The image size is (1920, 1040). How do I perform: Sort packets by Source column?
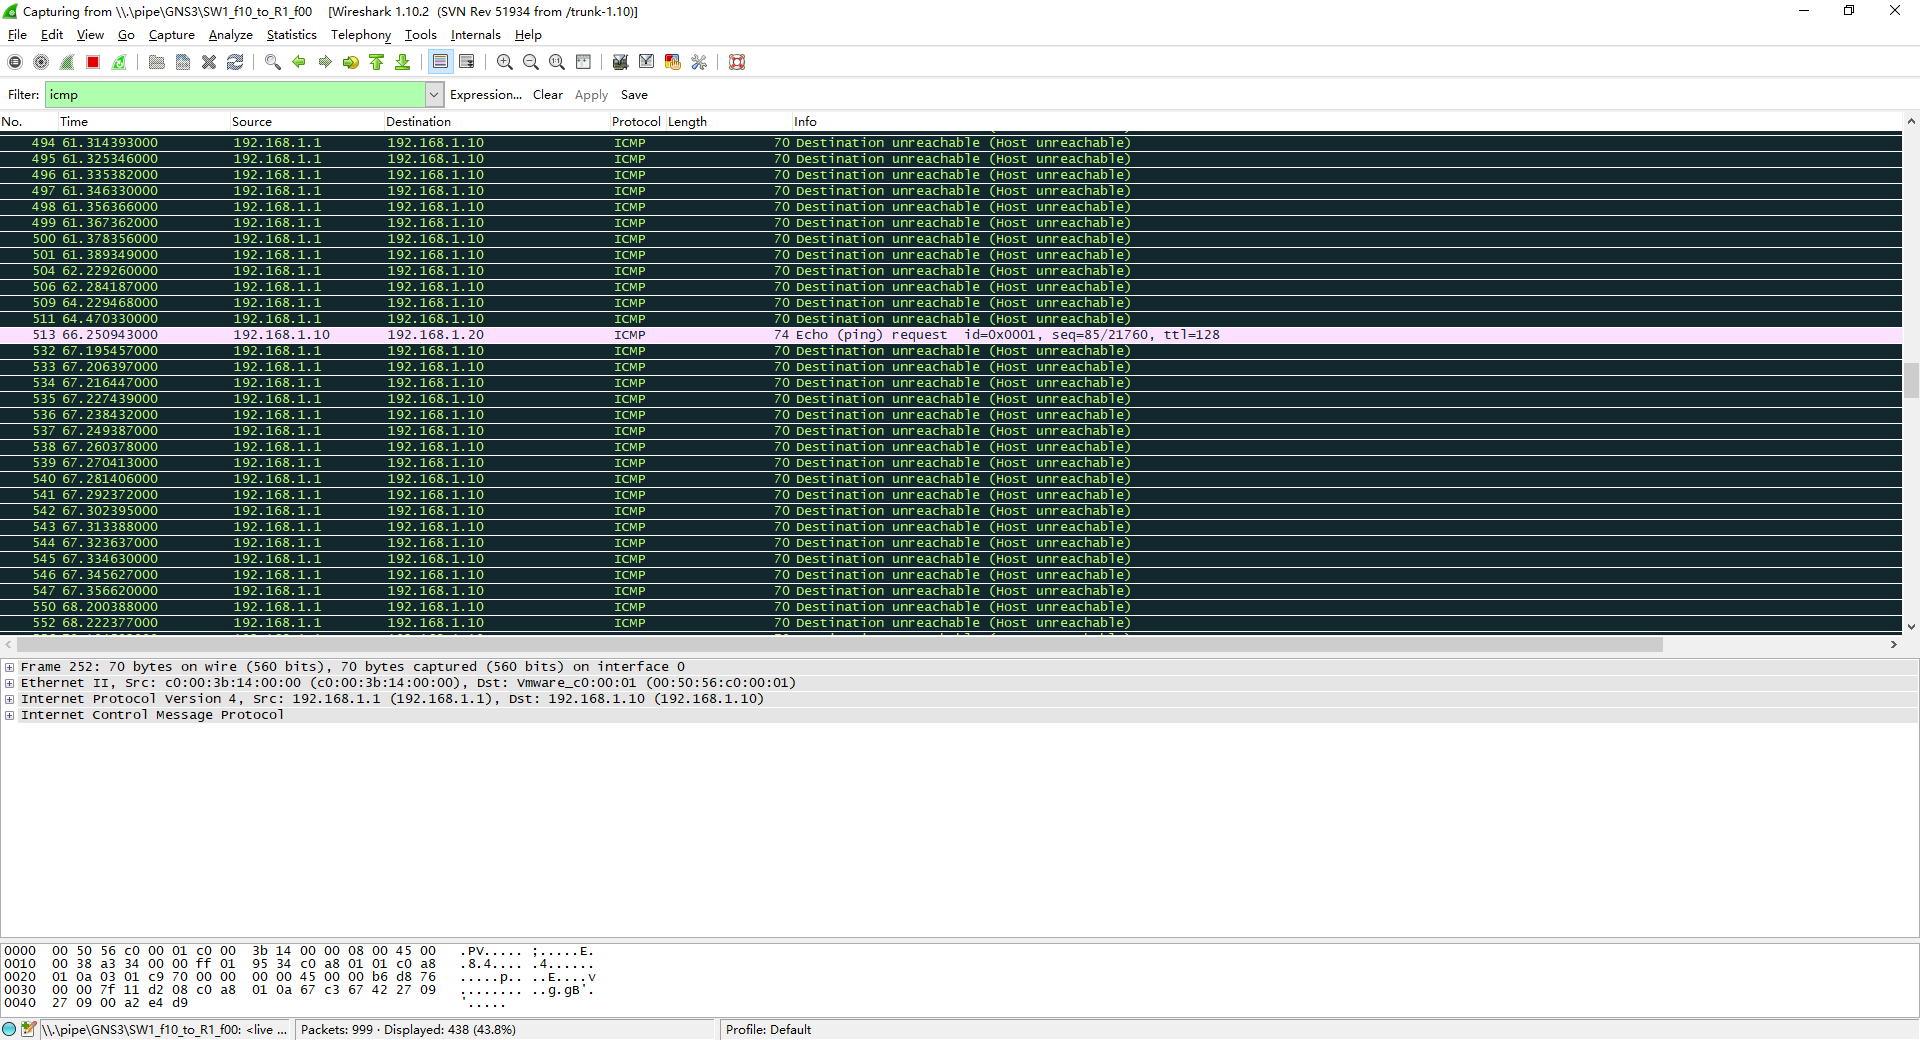click(307, 122)
